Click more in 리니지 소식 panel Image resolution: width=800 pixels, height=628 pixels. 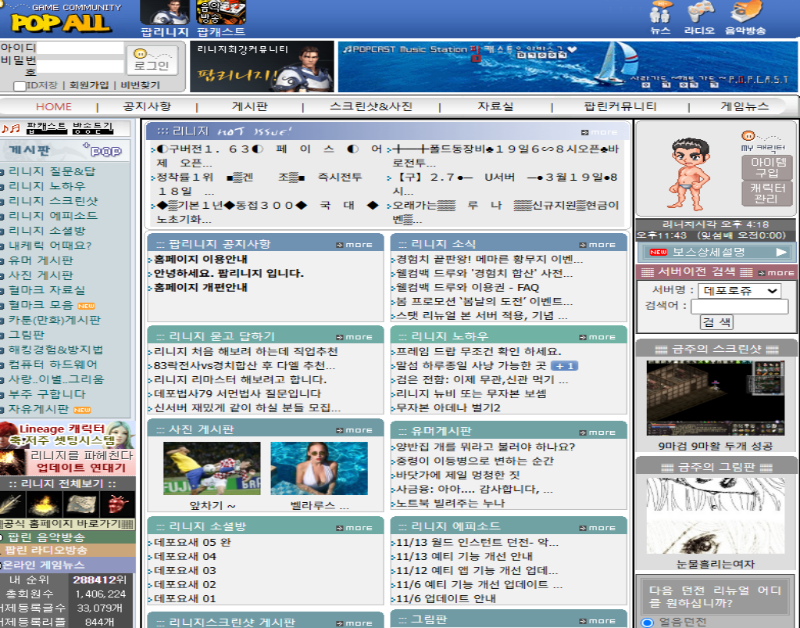pos(597,245)
